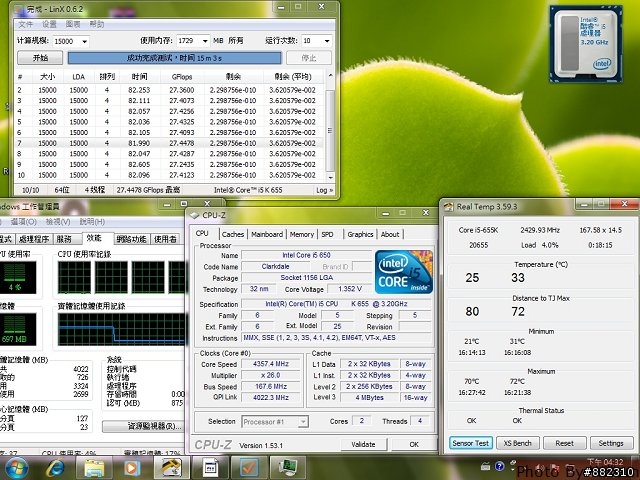Open the 文件 menu in LinX
This screenshot has width=640, height=480.
pos(25,24)
